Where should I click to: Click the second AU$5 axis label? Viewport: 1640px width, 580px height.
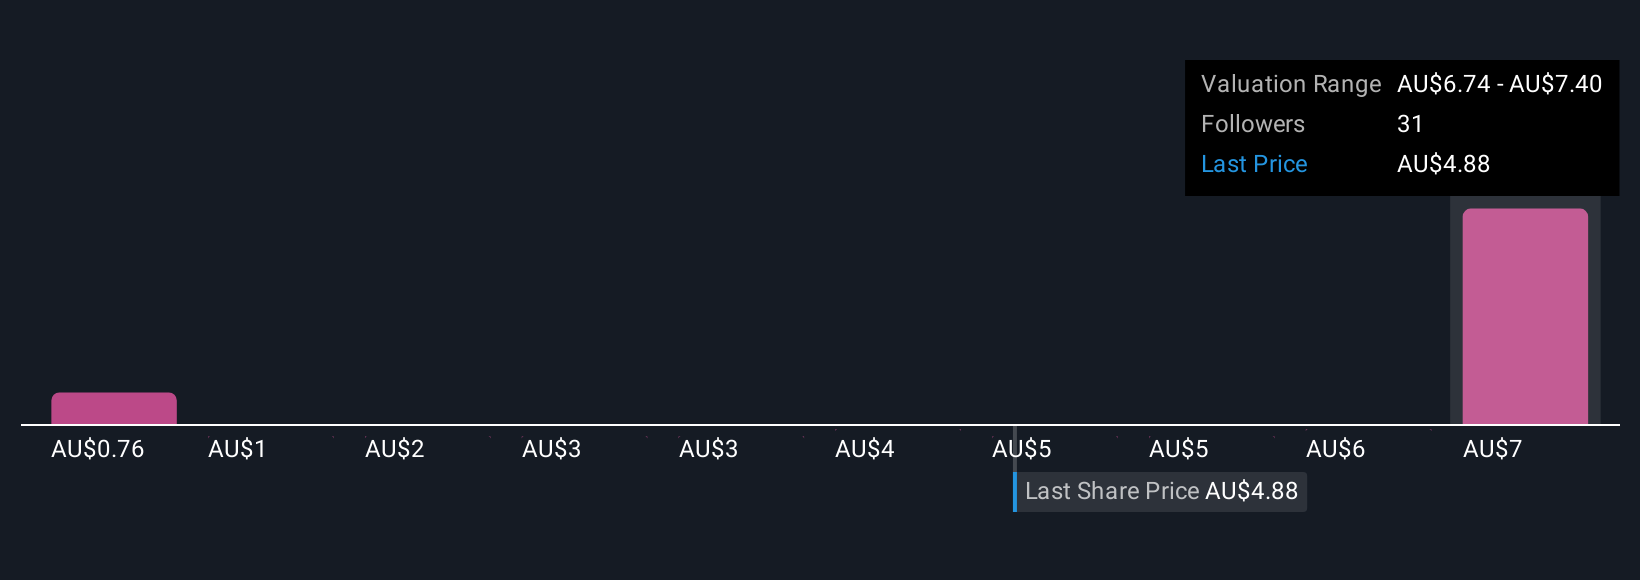[1179, 449]
